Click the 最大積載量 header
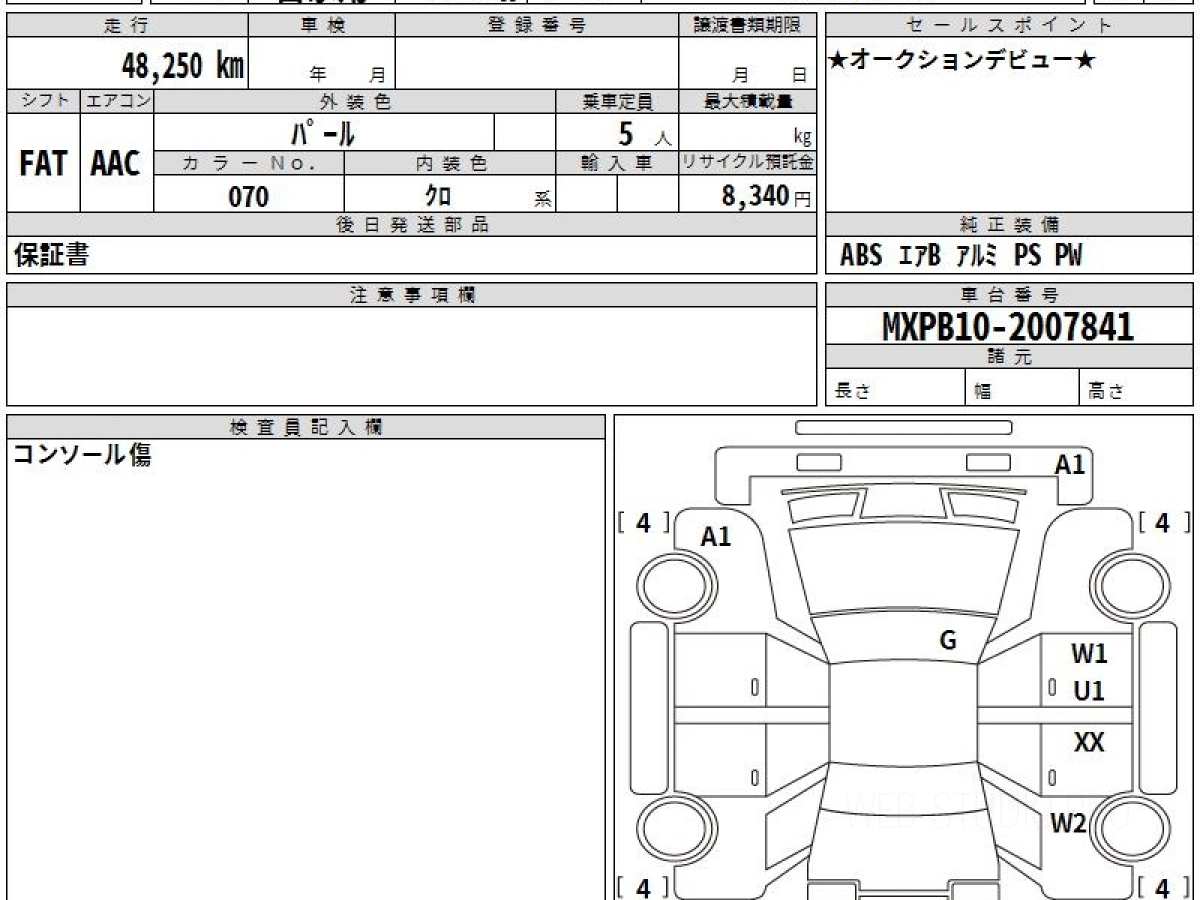Viewport: 1200px width, 900px height. pyautogui.click(x=748, y=101)
